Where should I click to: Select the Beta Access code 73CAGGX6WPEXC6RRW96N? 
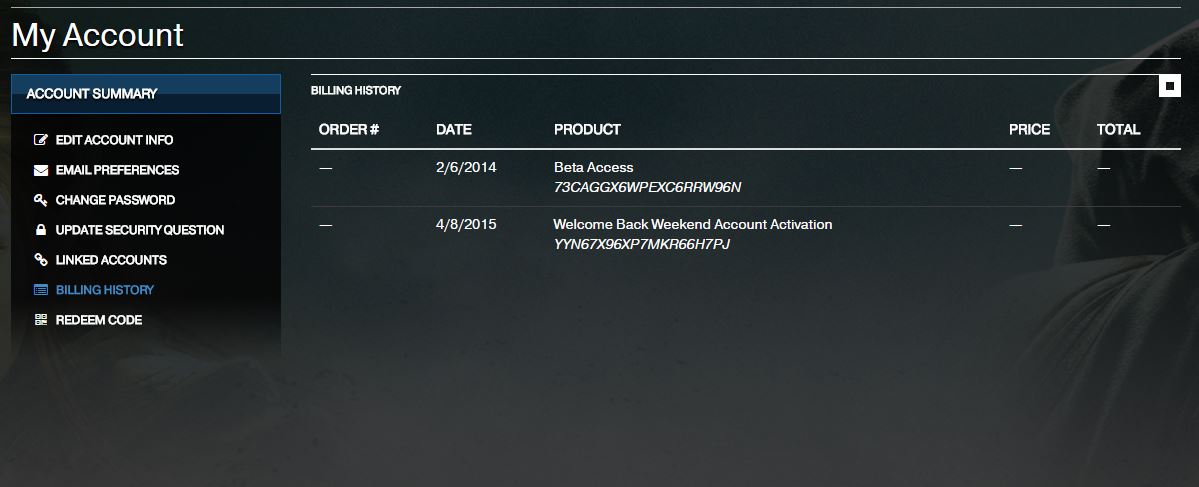point(647,187)
